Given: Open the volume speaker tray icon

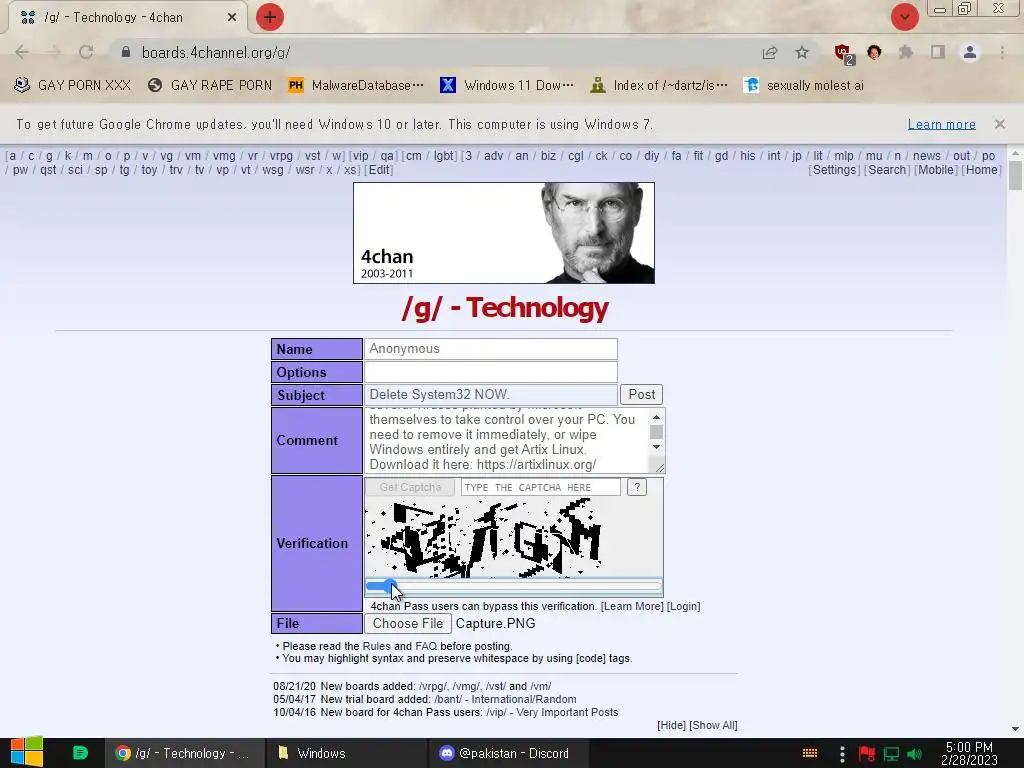Looking at the screenshot, I should tap(915, 754).
